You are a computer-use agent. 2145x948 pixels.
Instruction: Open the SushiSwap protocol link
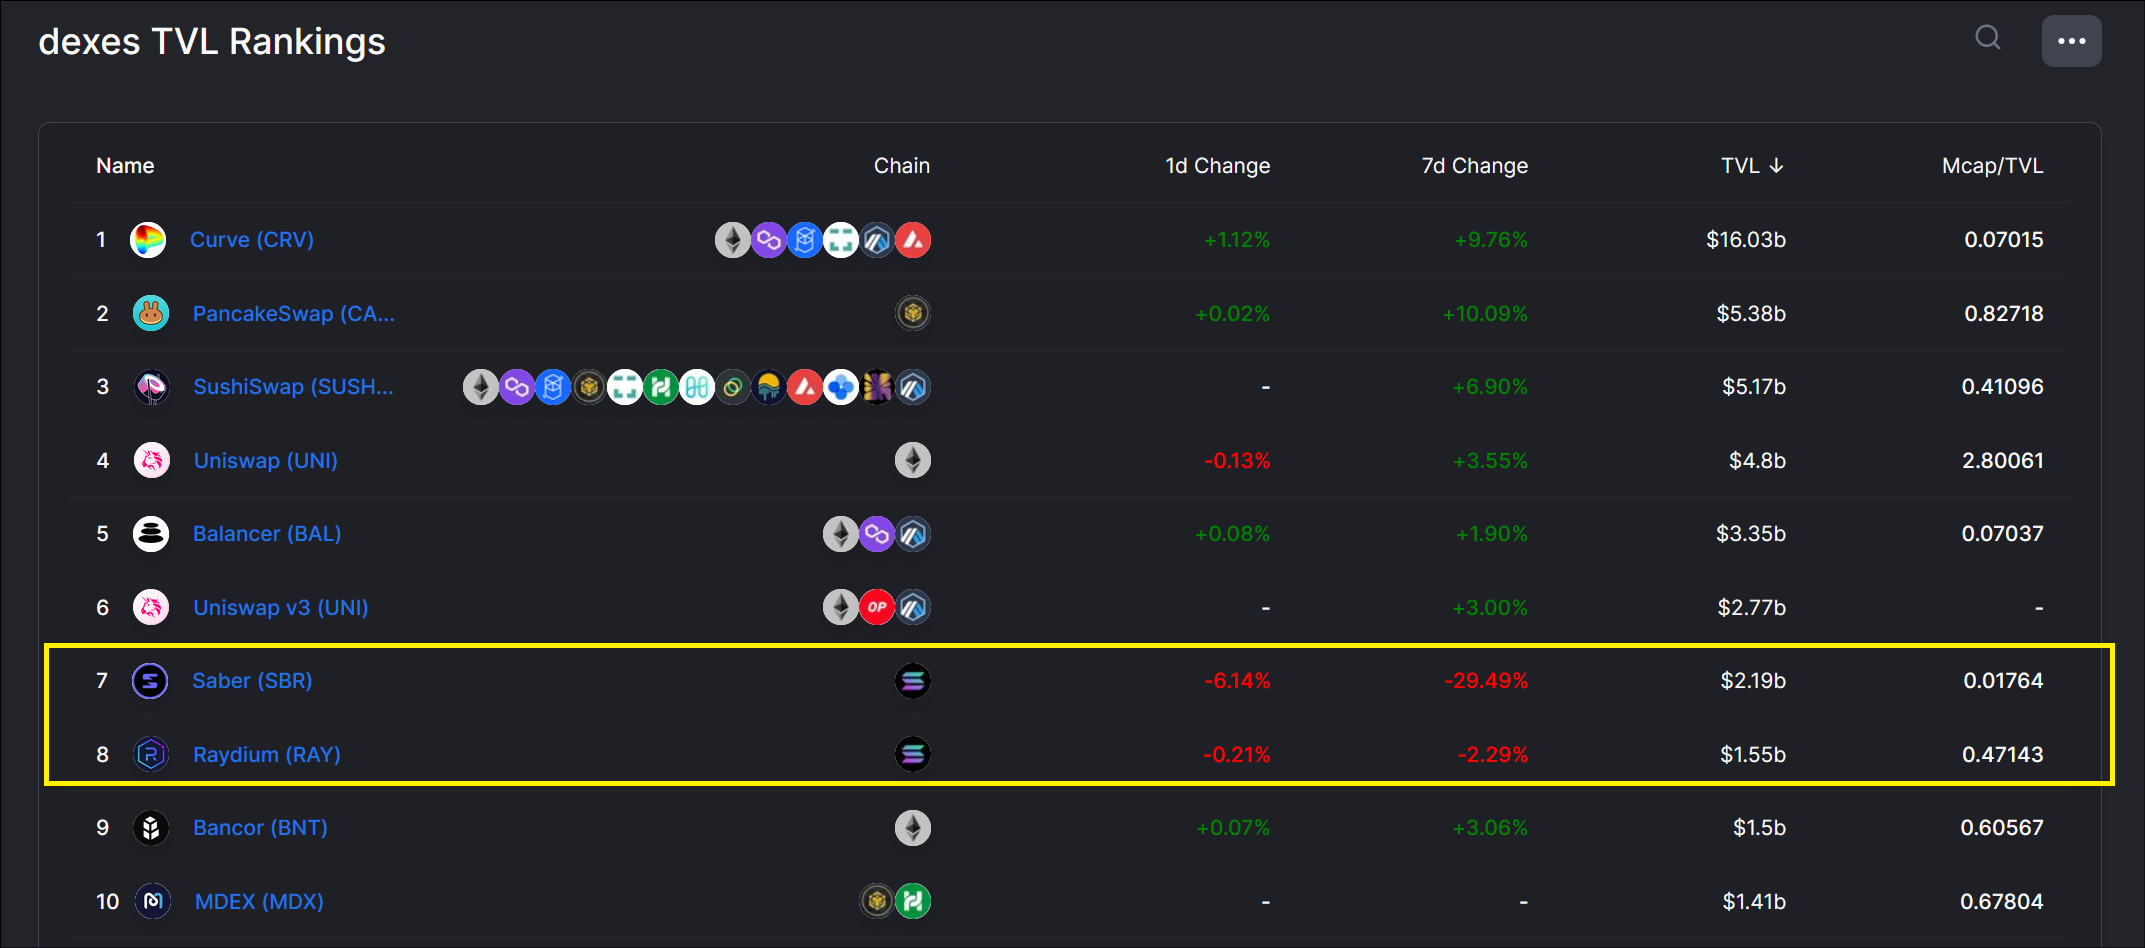click(293, 387)
